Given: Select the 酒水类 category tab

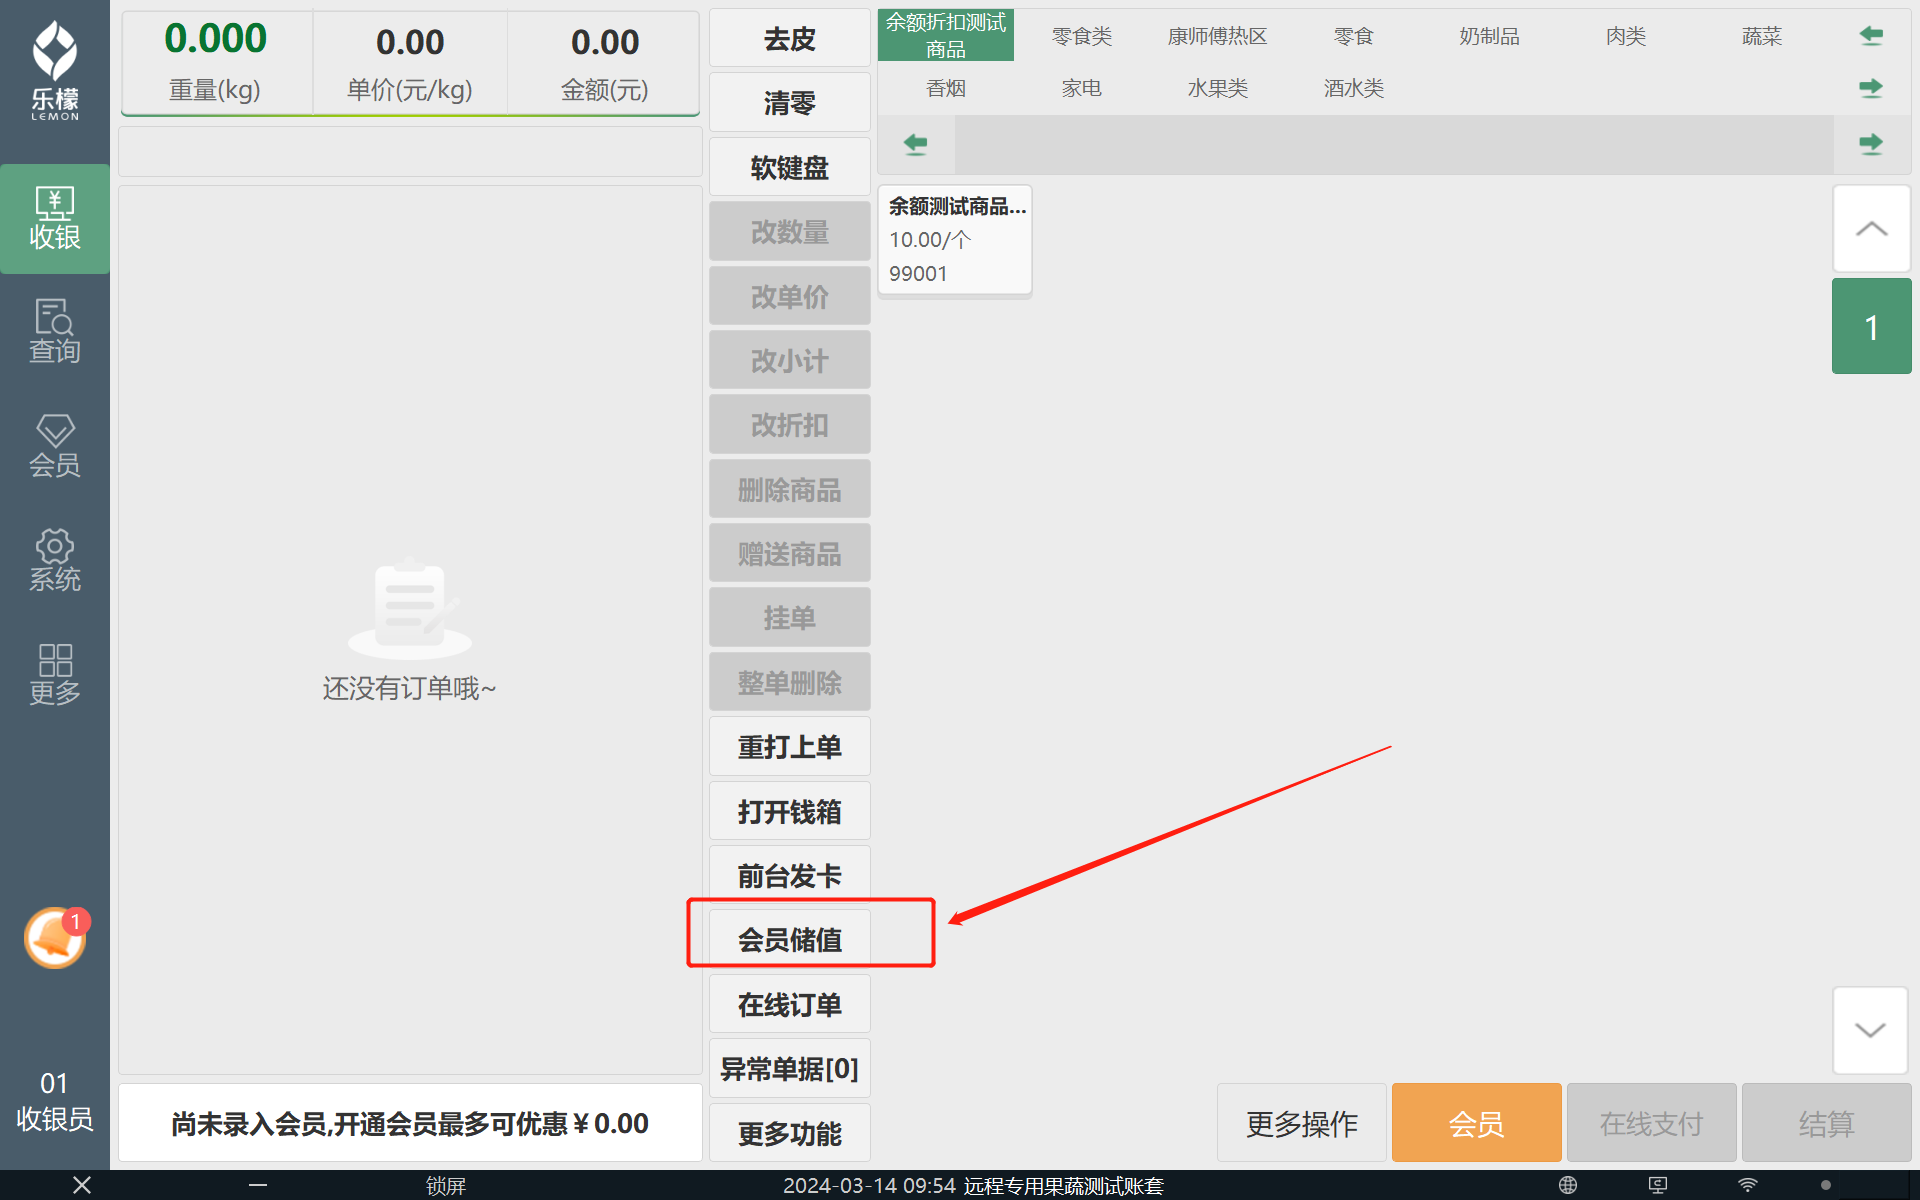Looking at the screenshot, I should tap(1354, 88).
